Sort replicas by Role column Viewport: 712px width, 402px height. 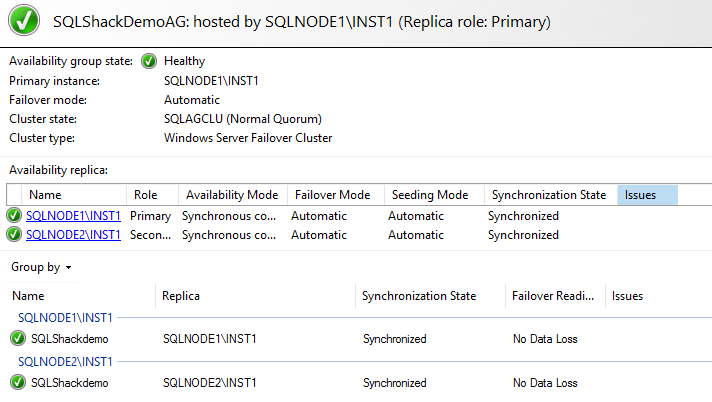[x=145, y=195]
